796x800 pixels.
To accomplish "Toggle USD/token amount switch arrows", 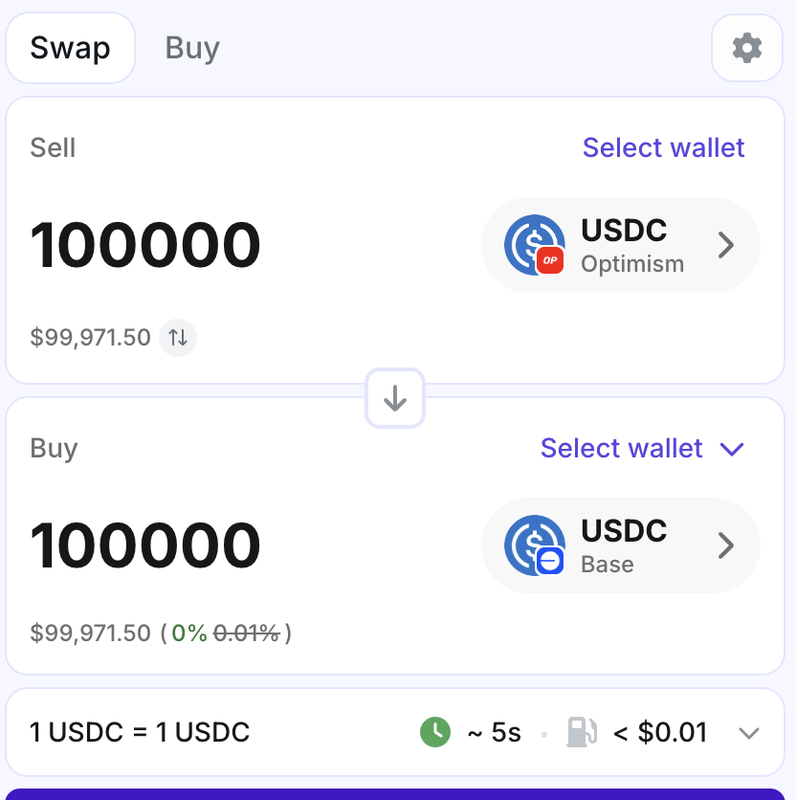I will coord(178,337).
